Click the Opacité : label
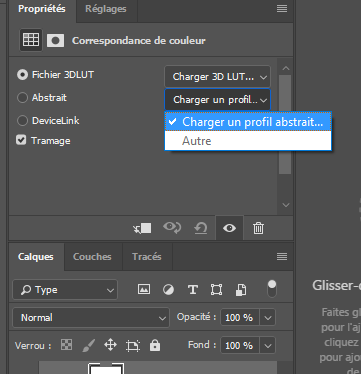 click(196, 317)
